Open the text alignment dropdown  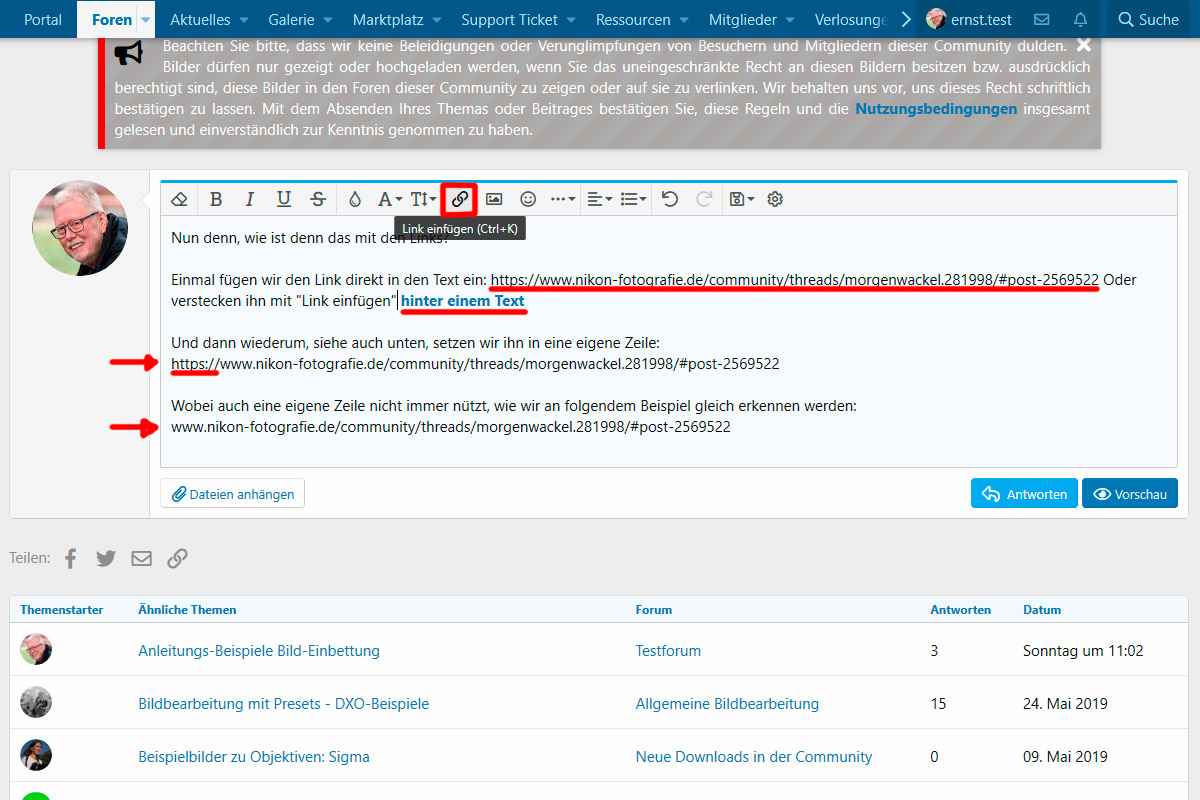tap(599, 199)
